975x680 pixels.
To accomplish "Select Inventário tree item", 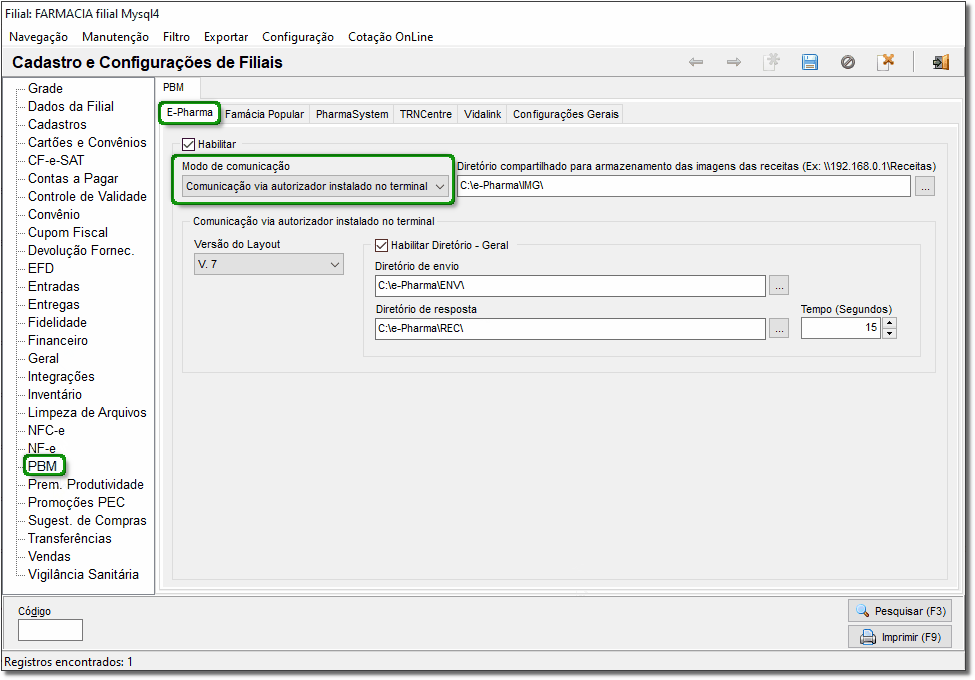I will click(x=55, y=395).
